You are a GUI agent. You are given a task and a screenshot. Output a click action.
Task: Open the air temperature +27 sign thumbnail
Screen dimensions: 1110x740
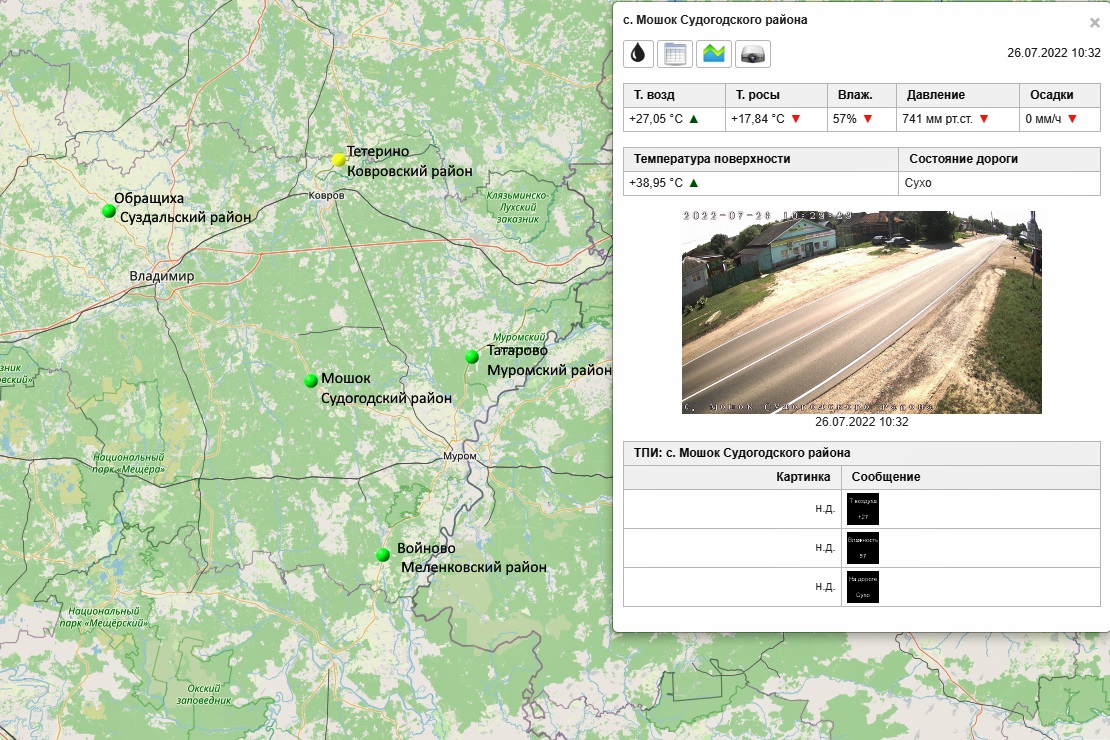tap(862, 509)
